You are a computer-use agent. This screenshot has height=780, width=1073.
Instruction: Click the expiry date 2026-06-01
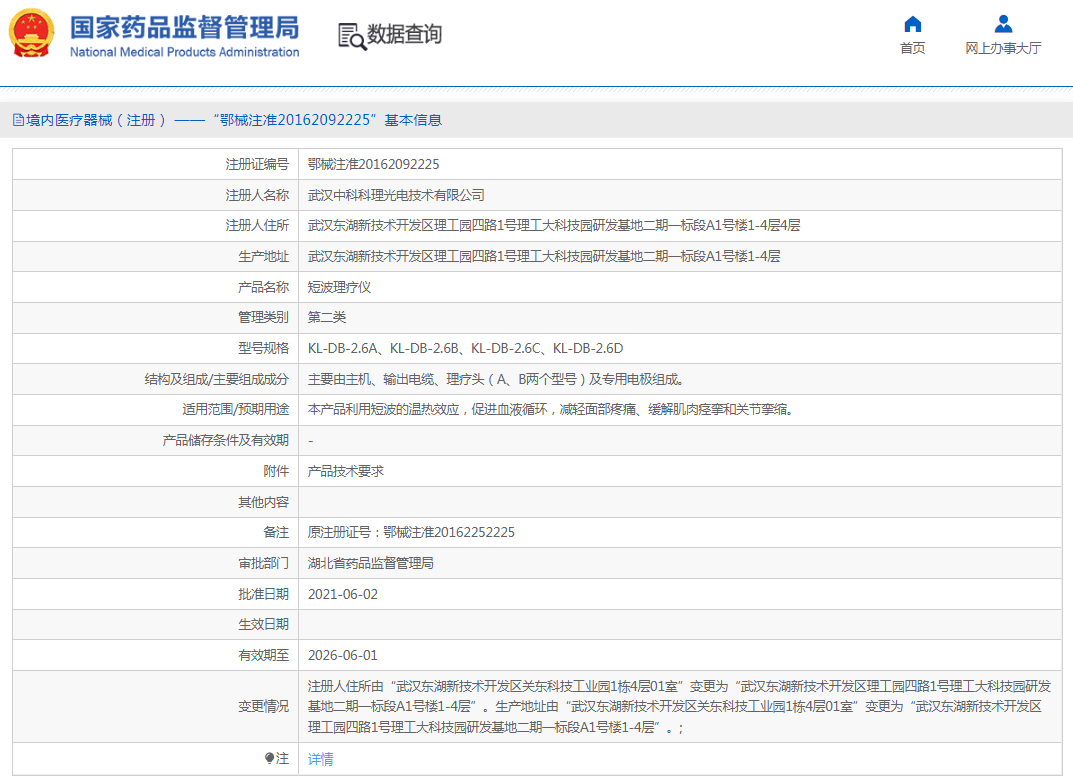[x=342, y=655]
